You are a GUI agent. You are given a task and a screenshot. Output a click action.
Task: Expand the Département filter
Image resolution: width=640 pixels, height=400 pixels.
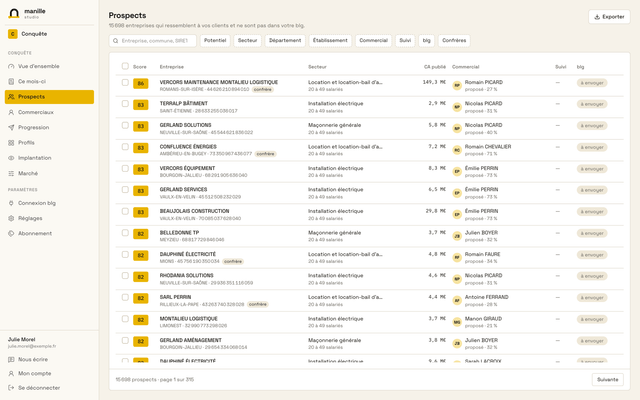coord(285,40)
